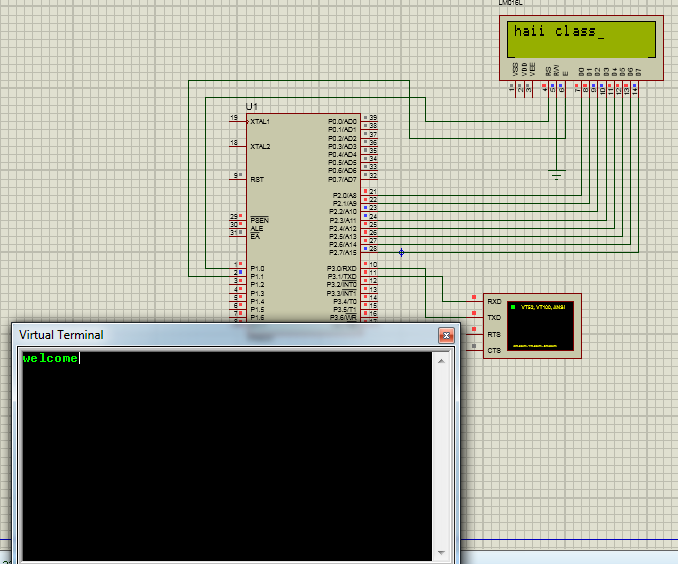Click the P1.4 pin label

point(257,301)
